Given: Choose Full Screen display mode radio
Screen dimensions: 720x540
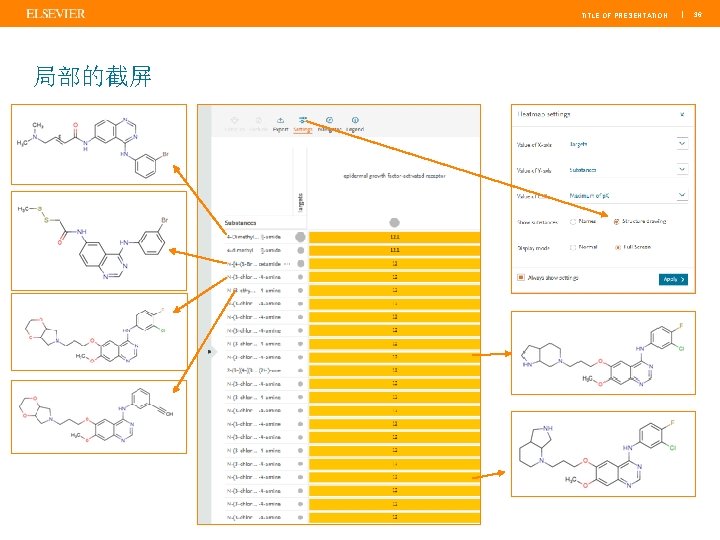Looking at the screenshot, I should (618, 248).
